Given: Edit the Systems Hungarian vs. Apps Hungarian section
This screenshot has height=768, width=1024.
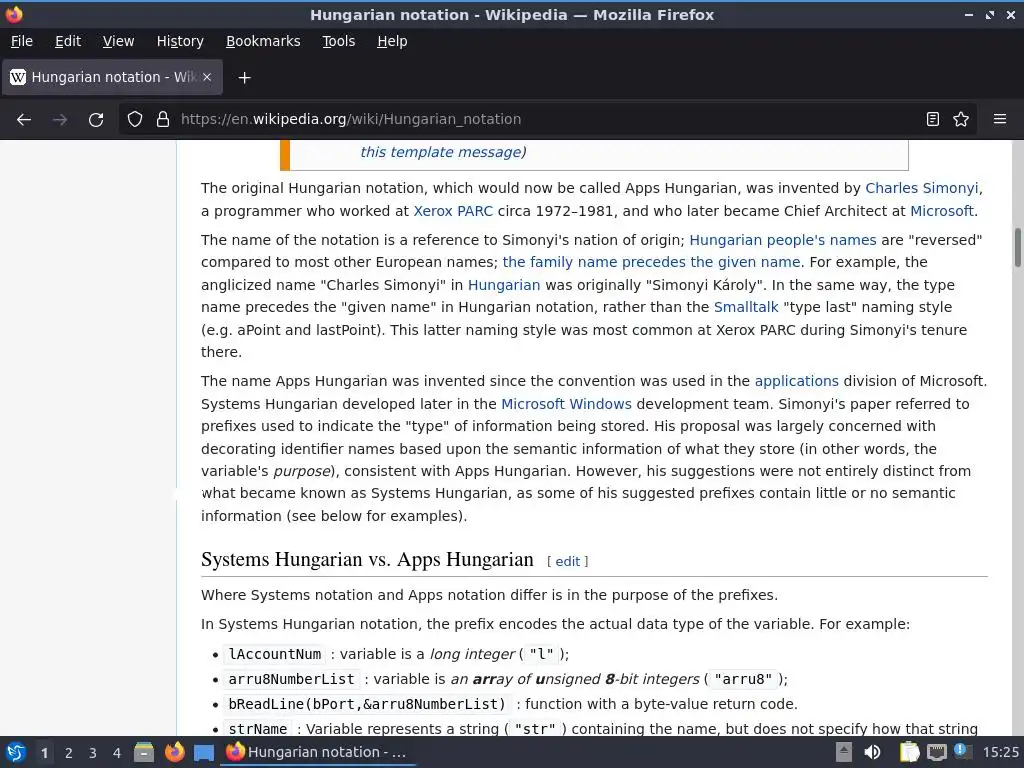Looking at the screenshot, I should (x=568, y=561).
